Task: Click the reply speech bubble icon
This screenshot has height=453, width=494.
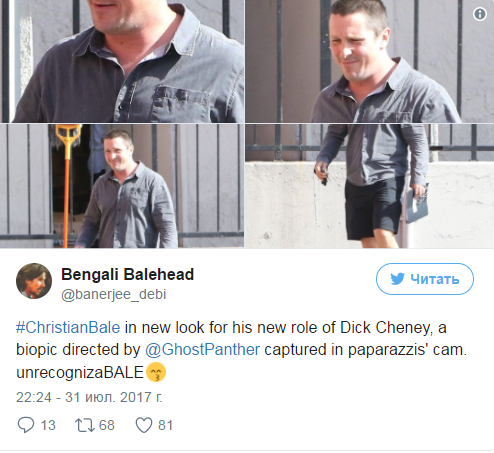Action: click(x=26, y=425)
